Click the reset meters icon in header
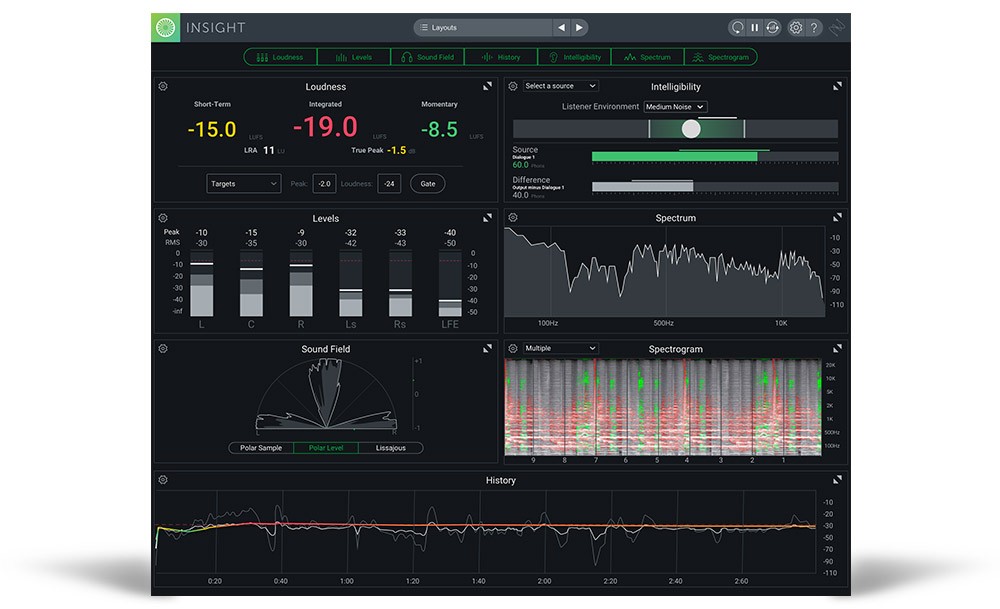This screenshot has height=609, width=1000. pyautogui.click(x=738, y=28)
